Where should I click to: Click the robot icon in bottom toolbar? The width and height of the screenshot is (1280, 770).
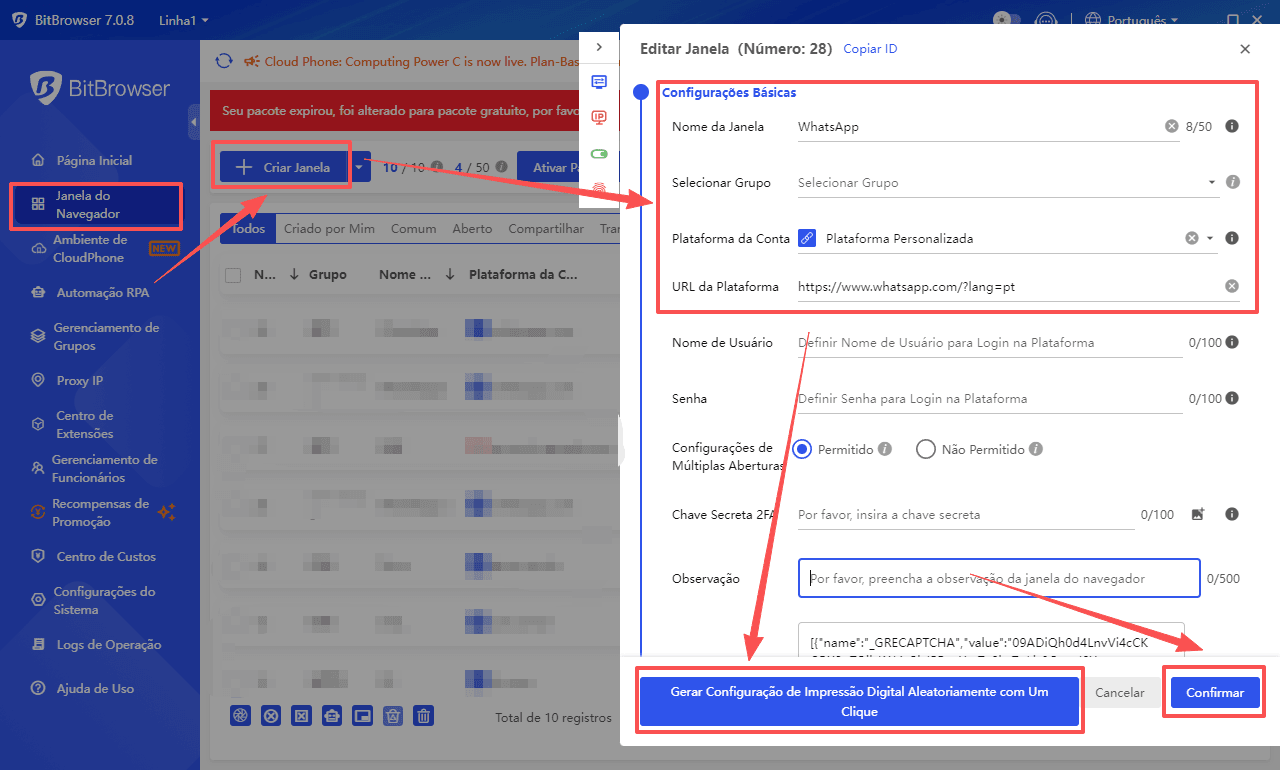coord(332,715)
